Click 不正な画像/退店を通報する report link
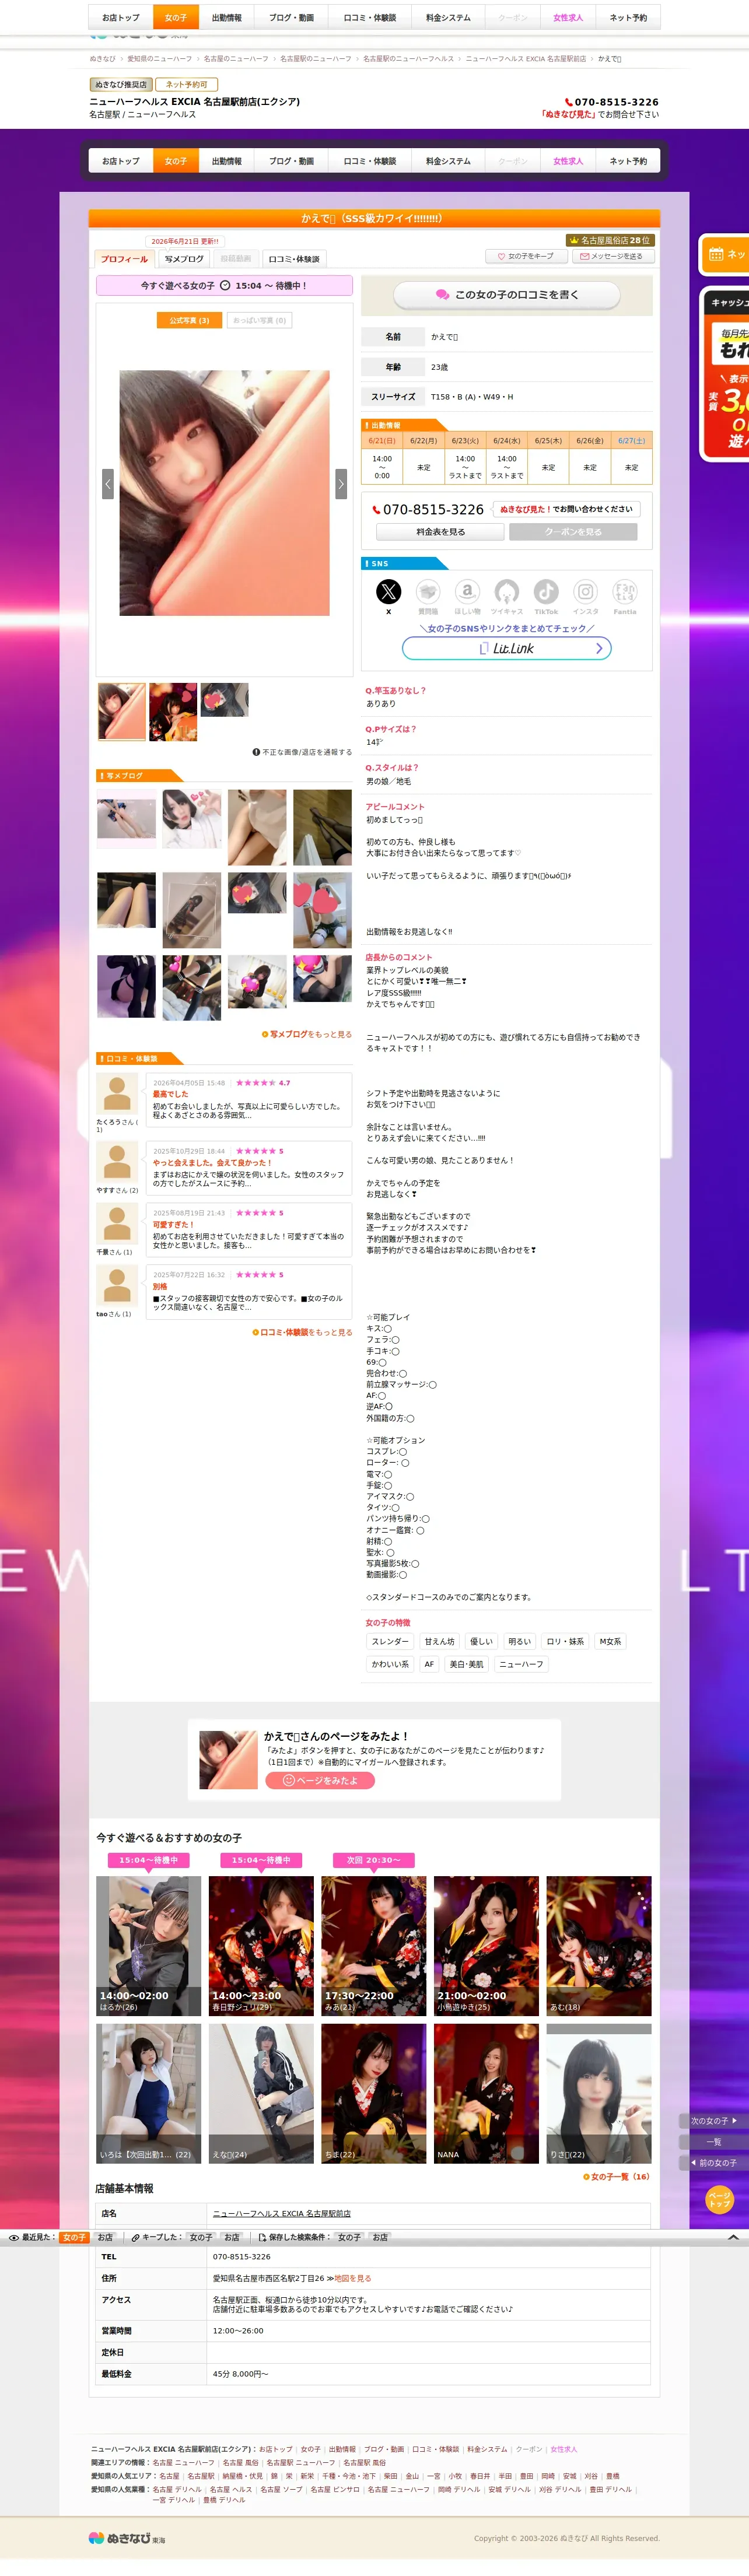Viewport: 749px width, 2576px height. 302,752
